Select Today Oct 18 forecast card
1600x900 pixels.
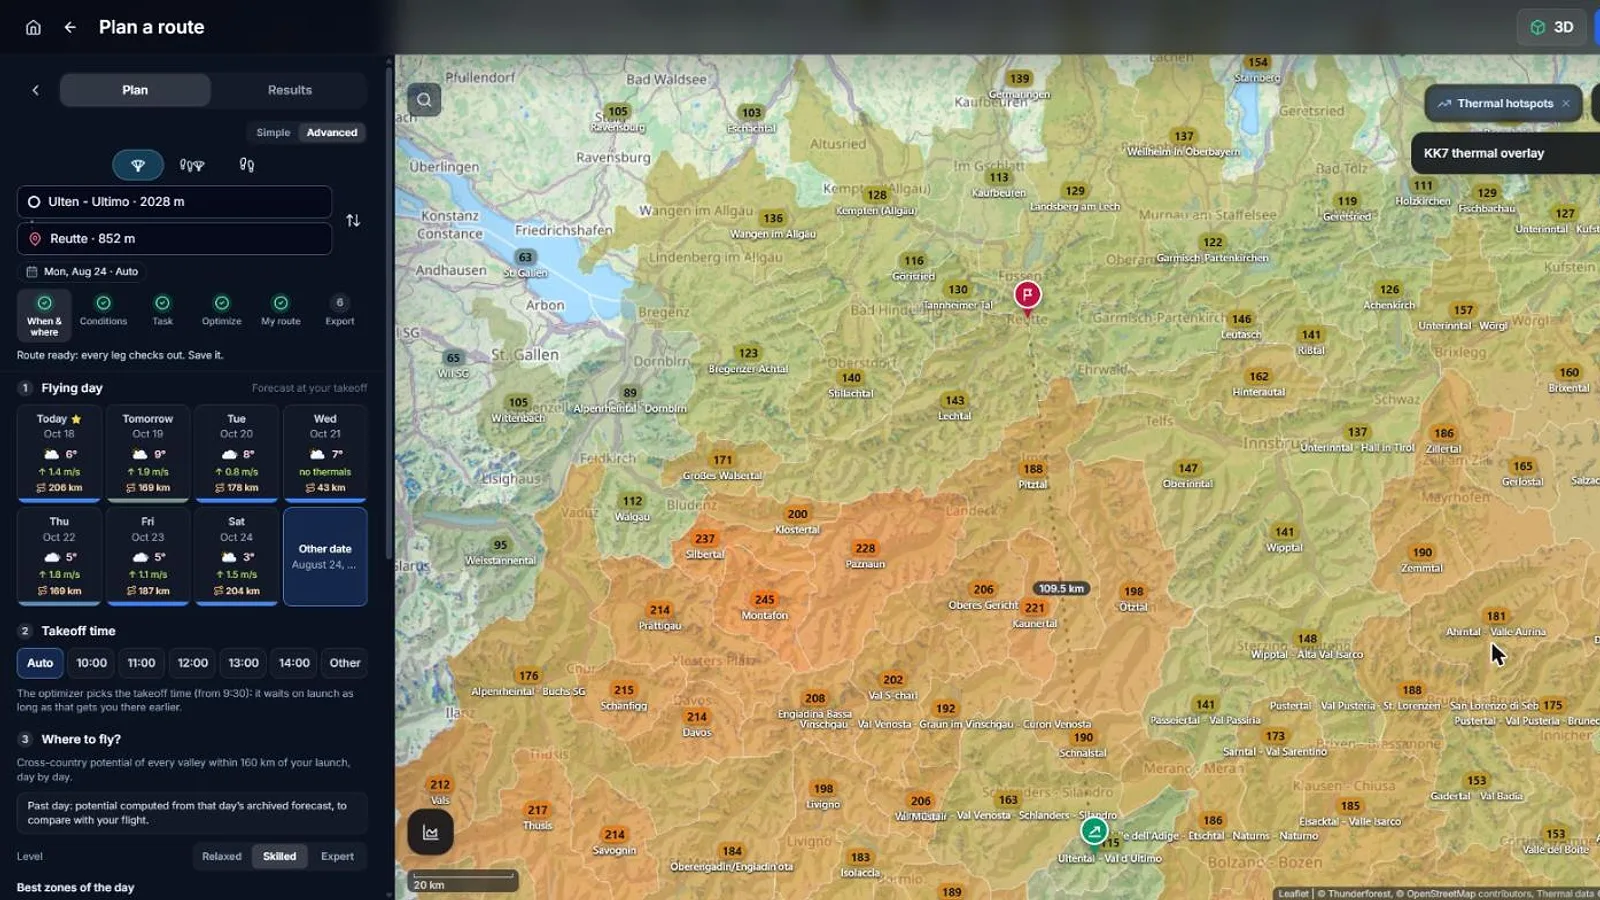click(59, 453)
